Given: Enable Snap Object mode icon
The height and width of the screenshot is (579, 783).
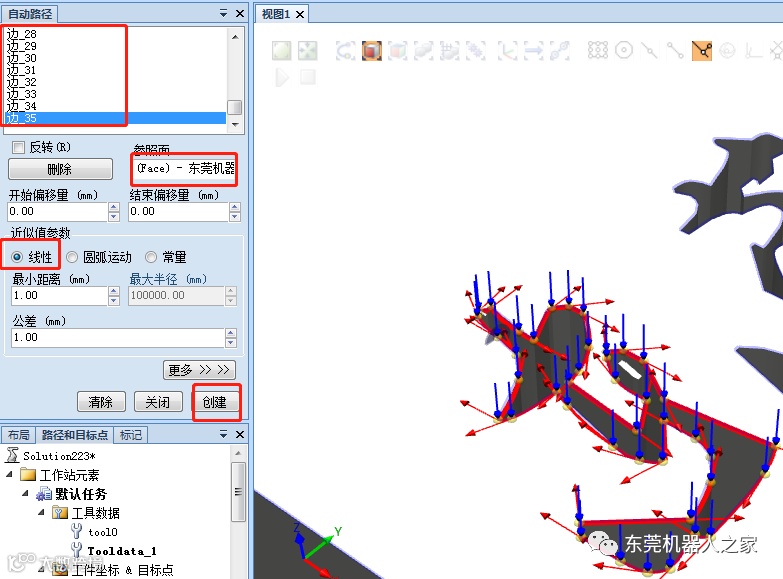Looking at the screenshot, I should point(598,50).
